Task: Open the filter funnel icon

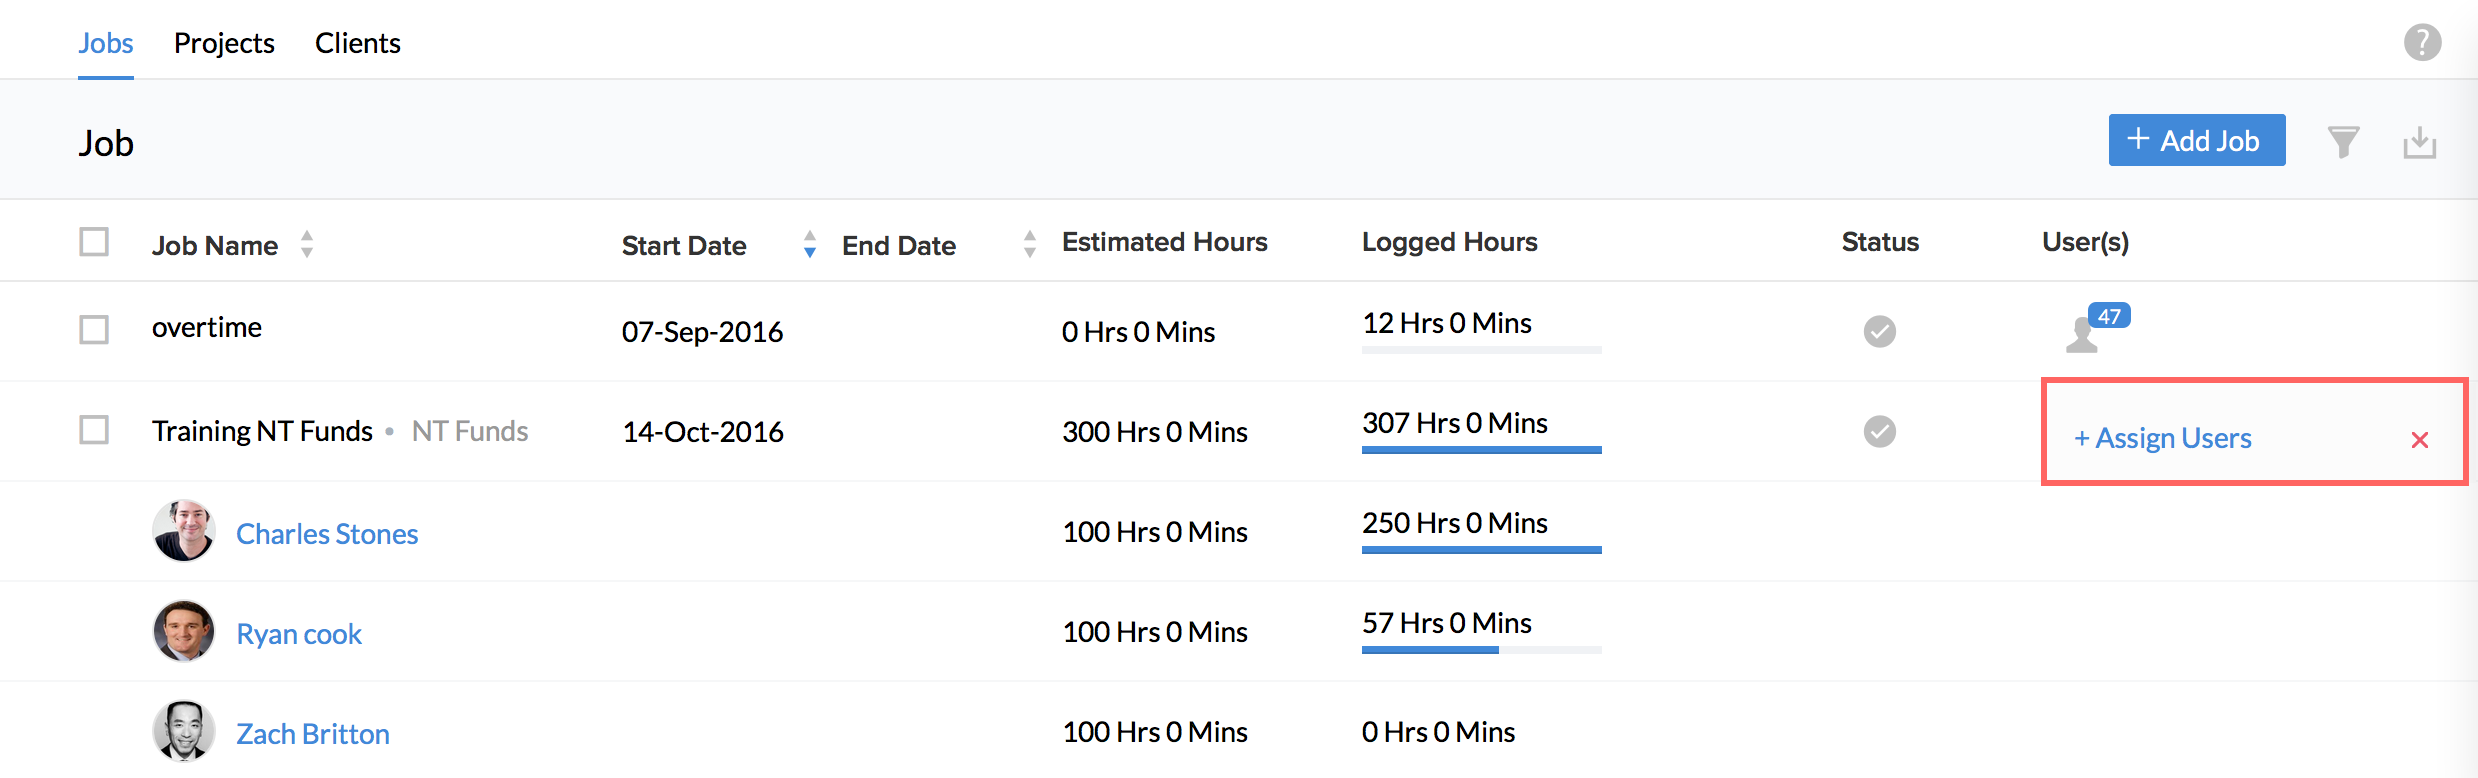Action: 2343,142
